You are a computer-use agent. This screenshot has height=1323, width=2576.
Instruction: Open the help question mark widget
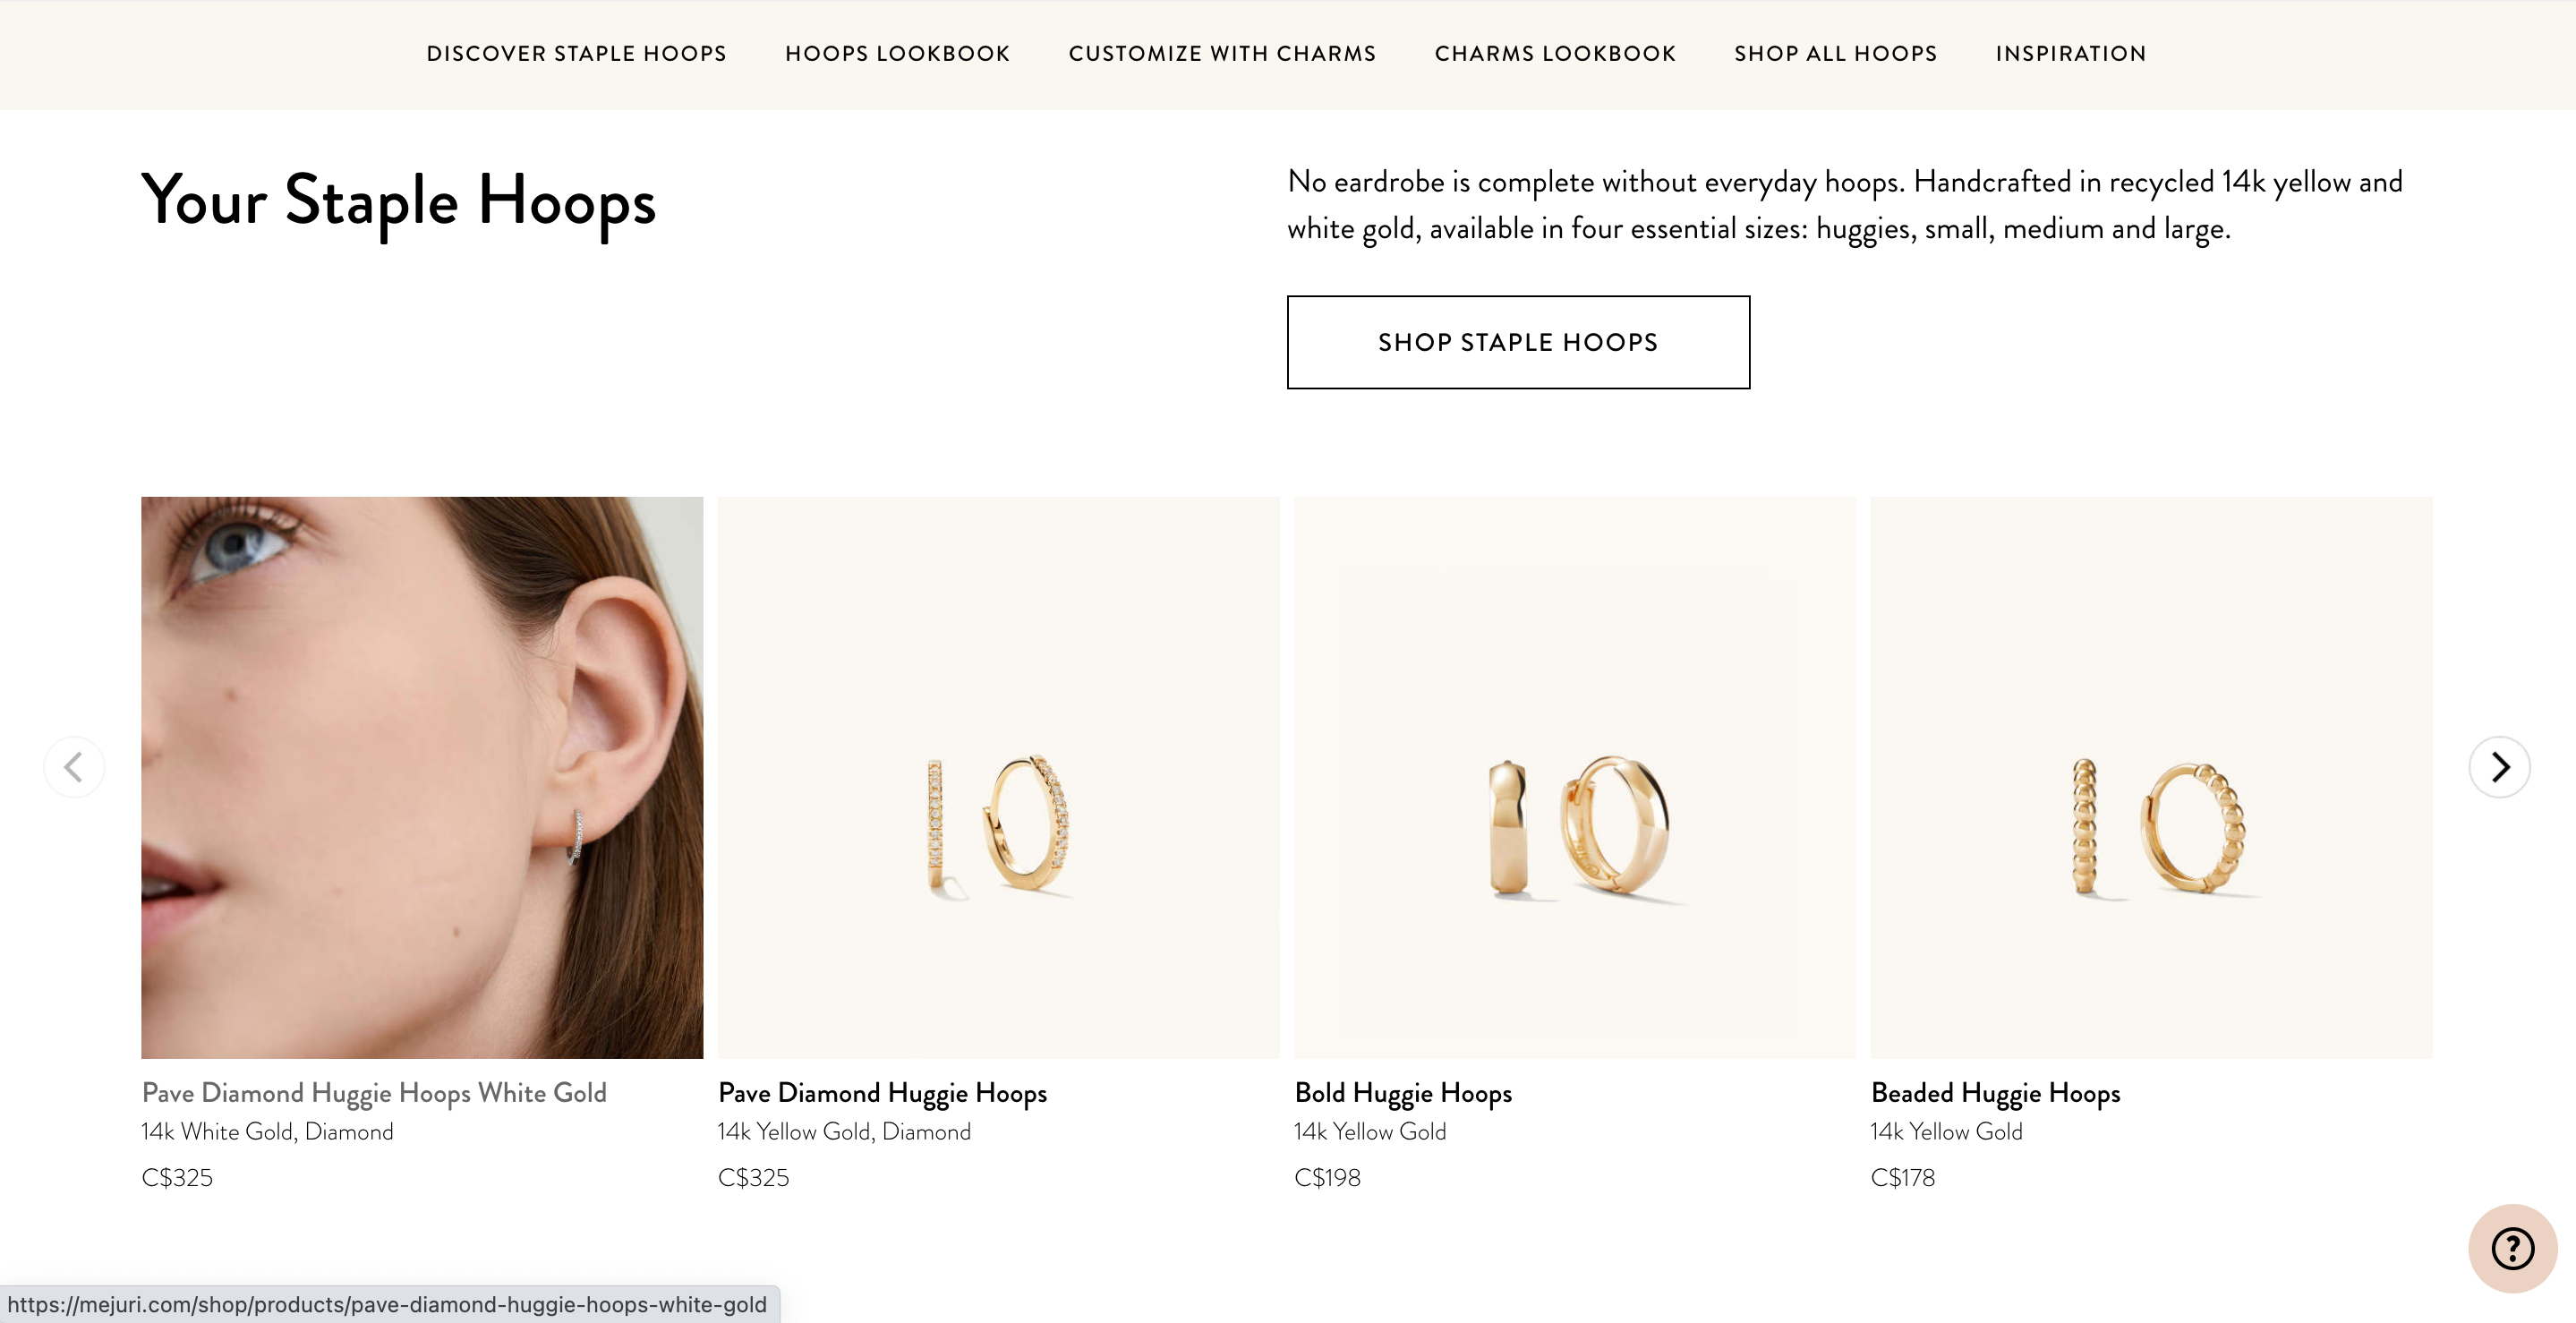pos(2511,1248)
